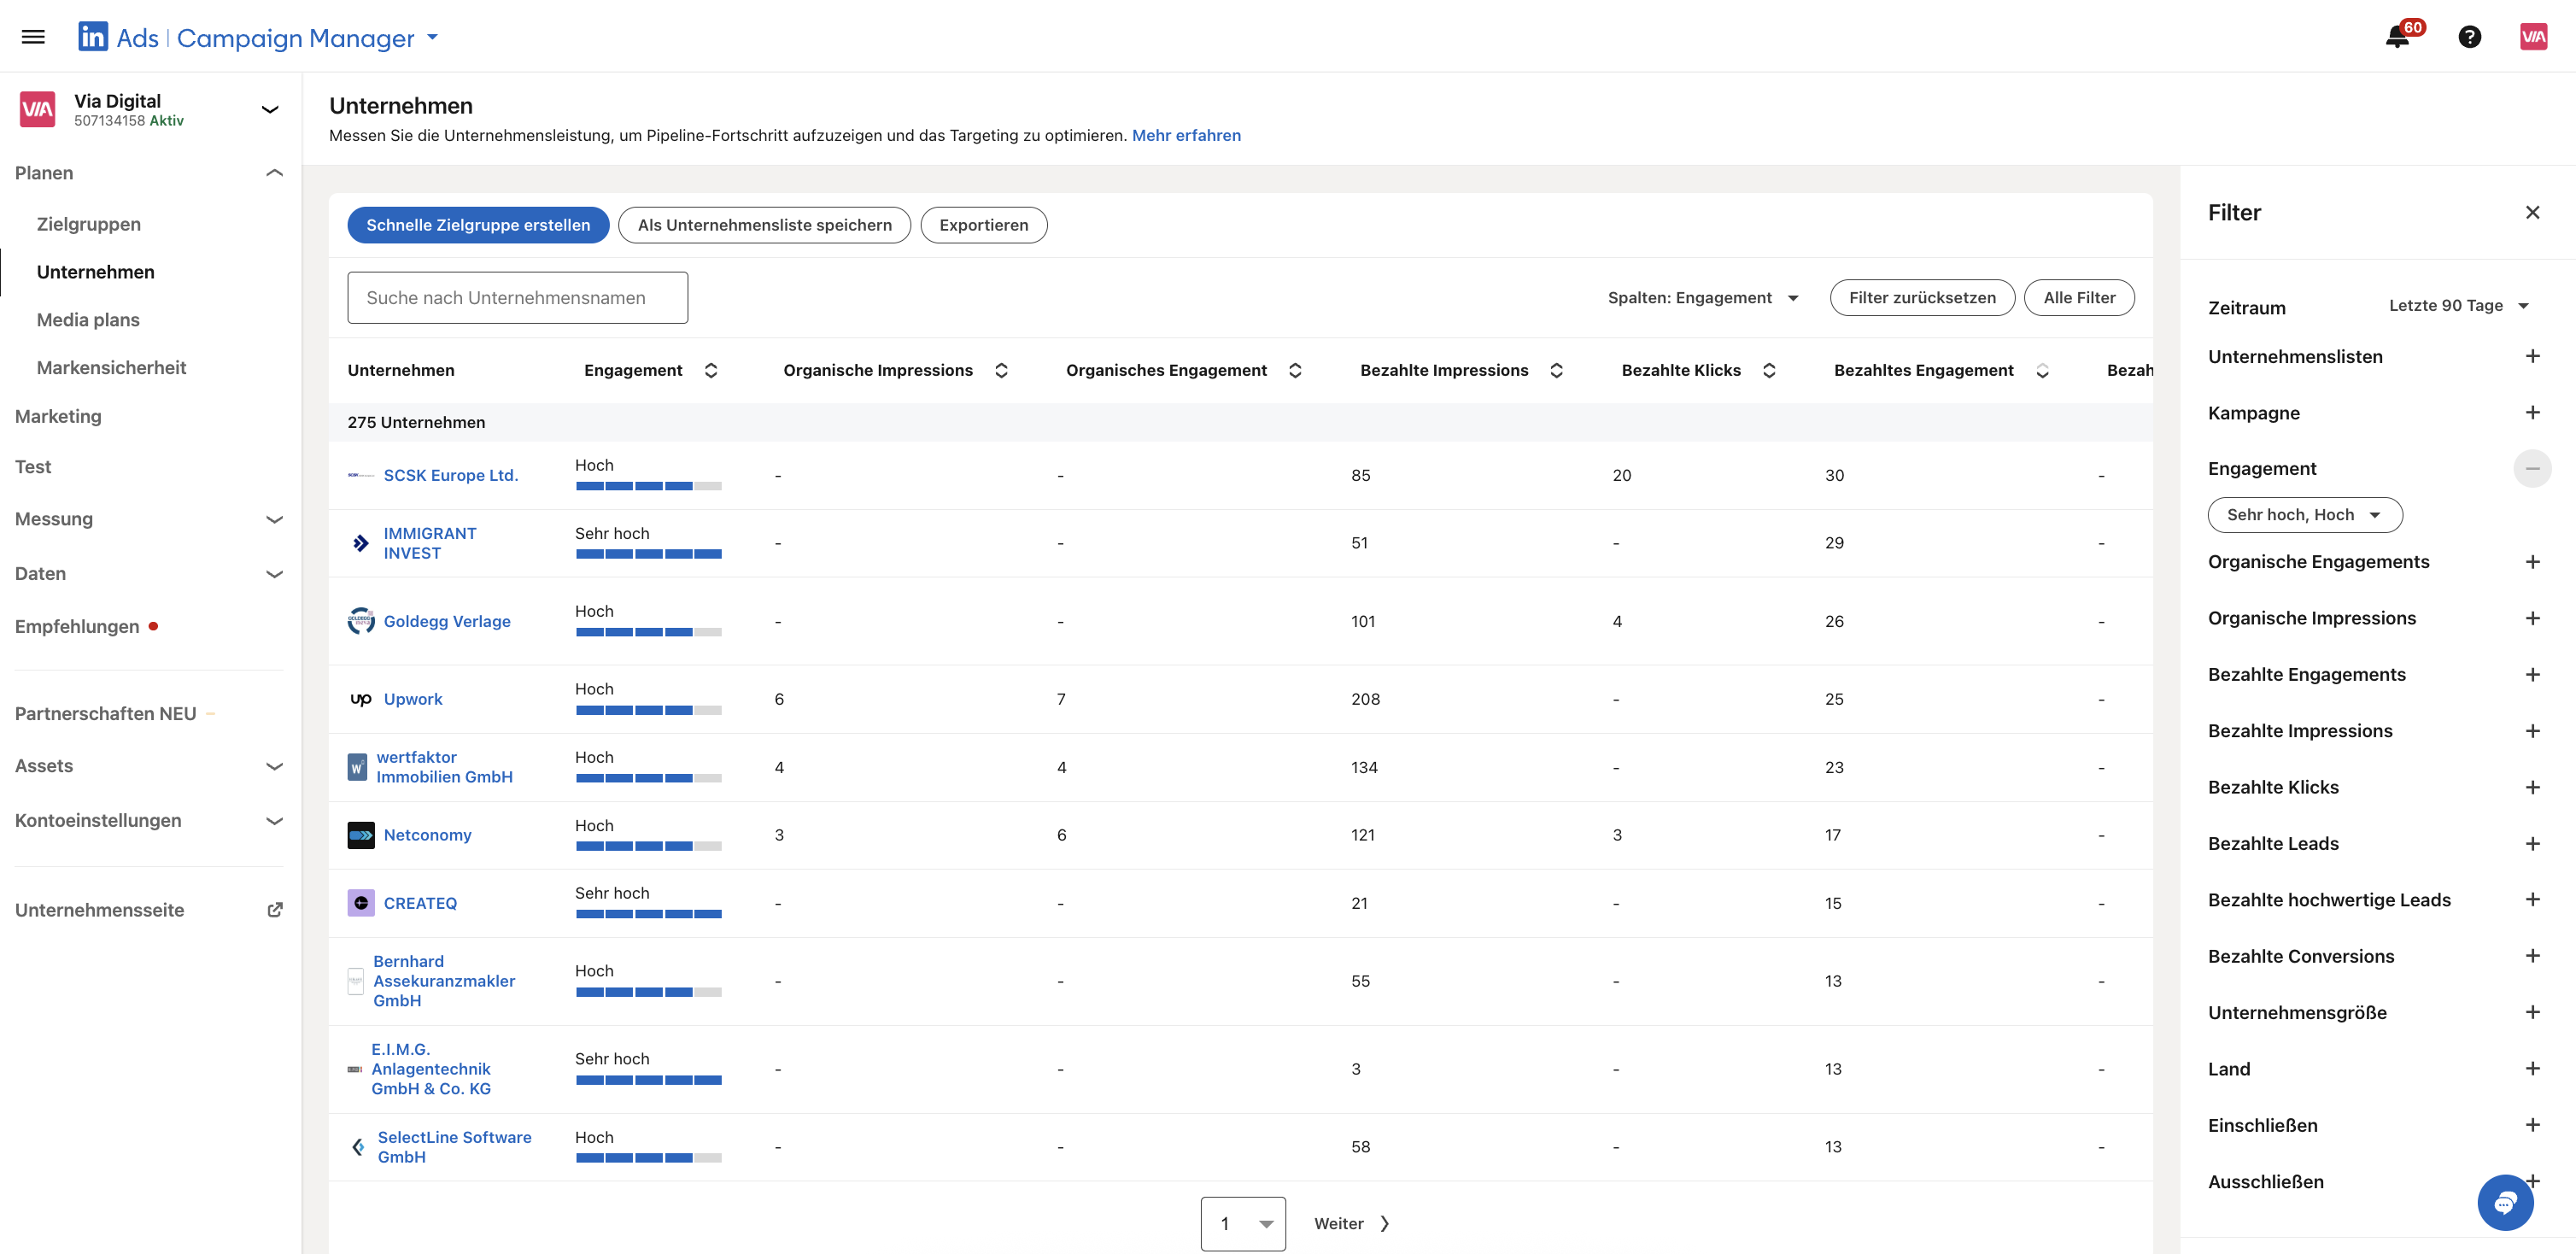Open the hamburger navigation menu

[33, 36]
